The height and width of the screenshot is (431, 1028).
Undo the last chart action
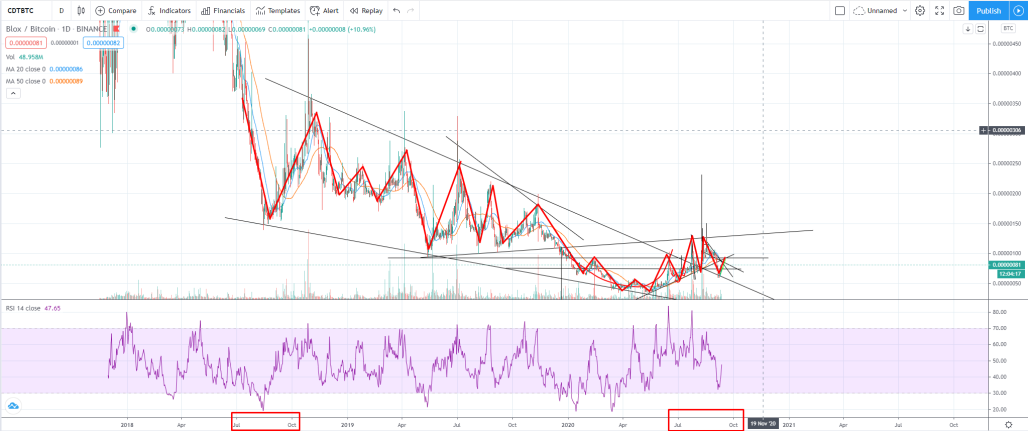[x=396, y=10]
